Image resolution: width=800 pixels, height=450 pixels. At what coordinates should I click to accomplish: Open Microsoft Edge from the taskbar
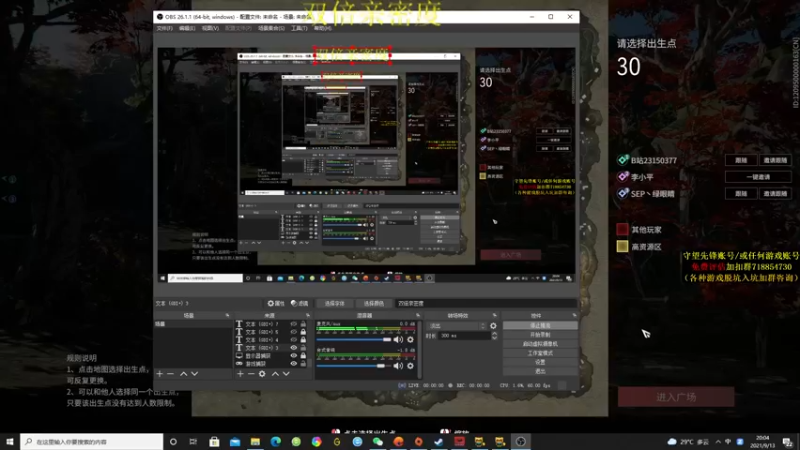(x=276, y=442)
